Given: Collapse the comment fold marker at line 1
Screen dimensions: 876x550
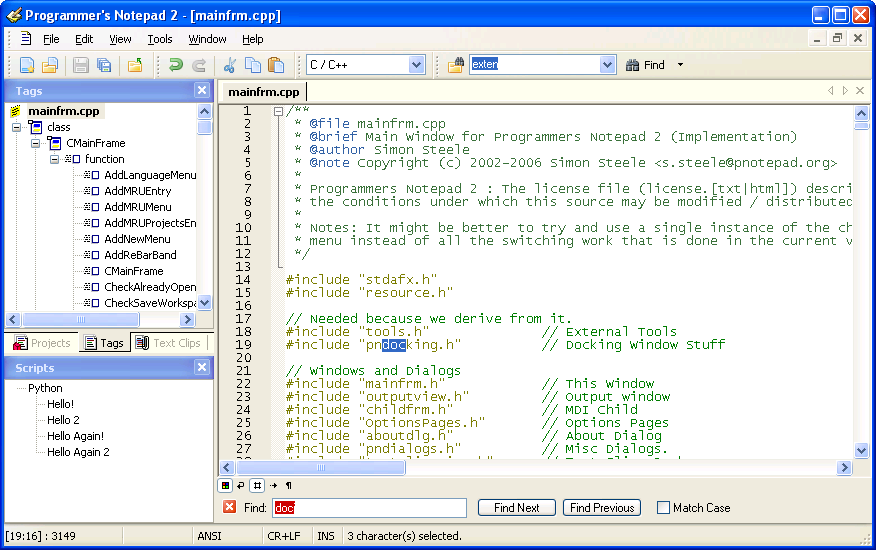Looking at the screenshot, I should [x=278, y=111].
